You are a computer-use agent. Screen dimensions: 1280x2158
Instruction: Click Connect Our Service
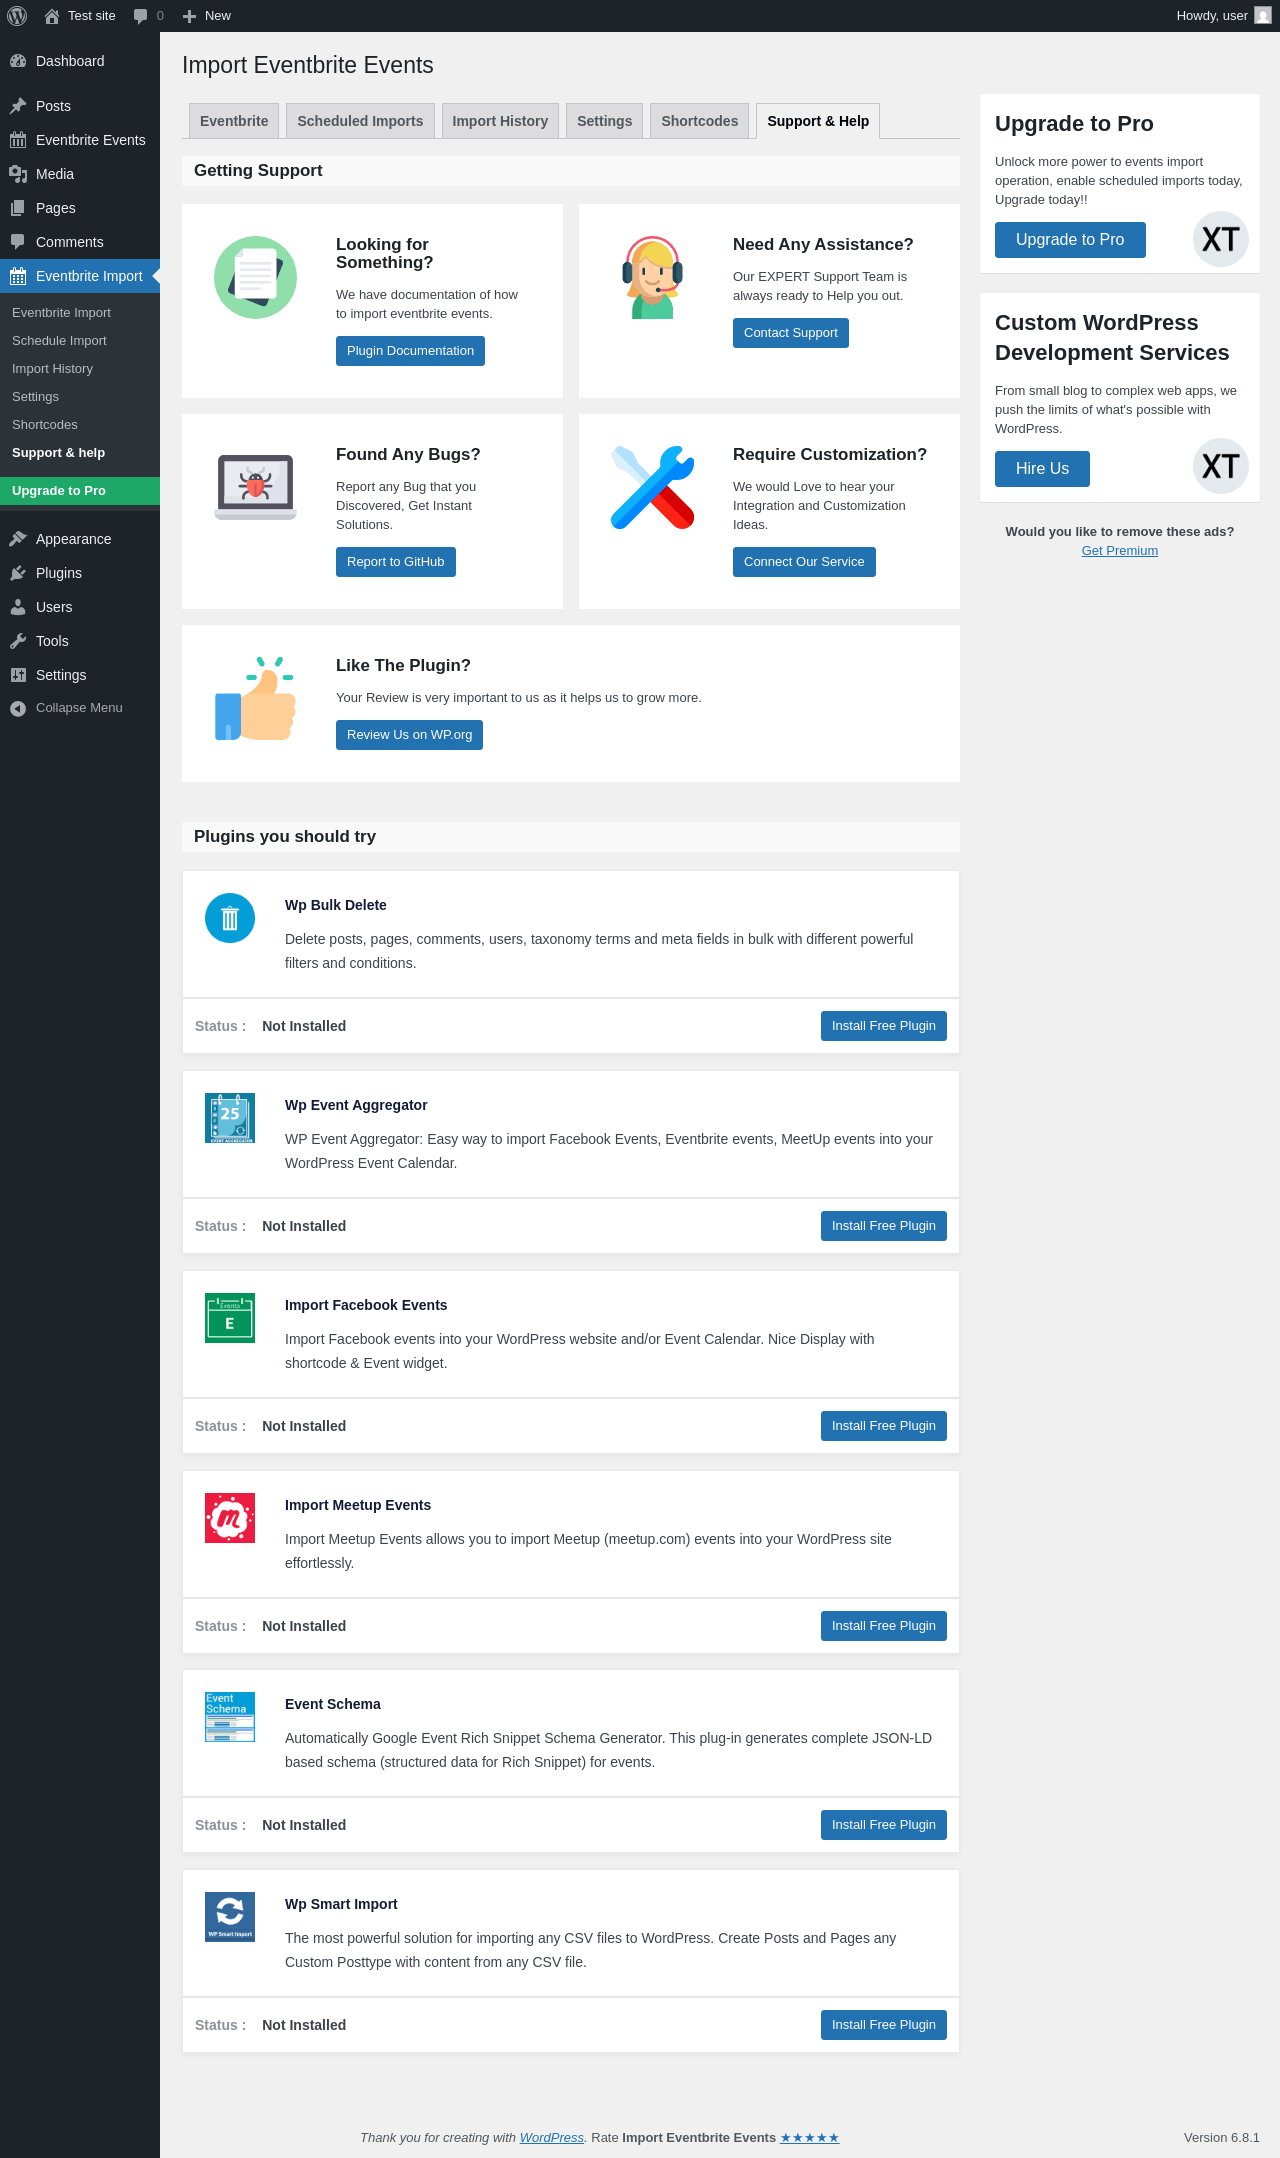point(804,562)
